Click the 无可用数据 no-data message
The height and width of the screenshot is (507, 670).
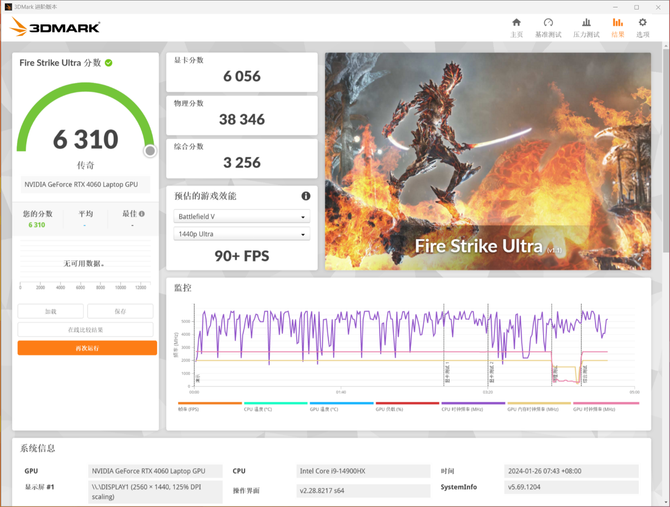(84, 264)
